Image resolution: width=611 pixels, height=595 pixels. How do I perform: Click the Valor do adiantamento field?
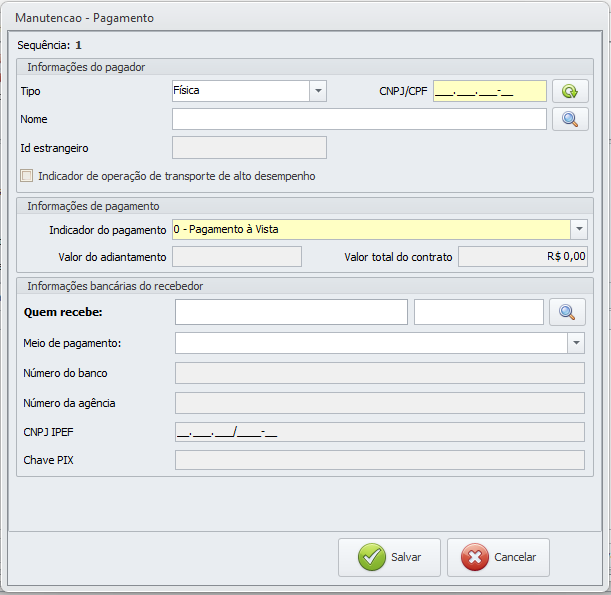[236, 257]
